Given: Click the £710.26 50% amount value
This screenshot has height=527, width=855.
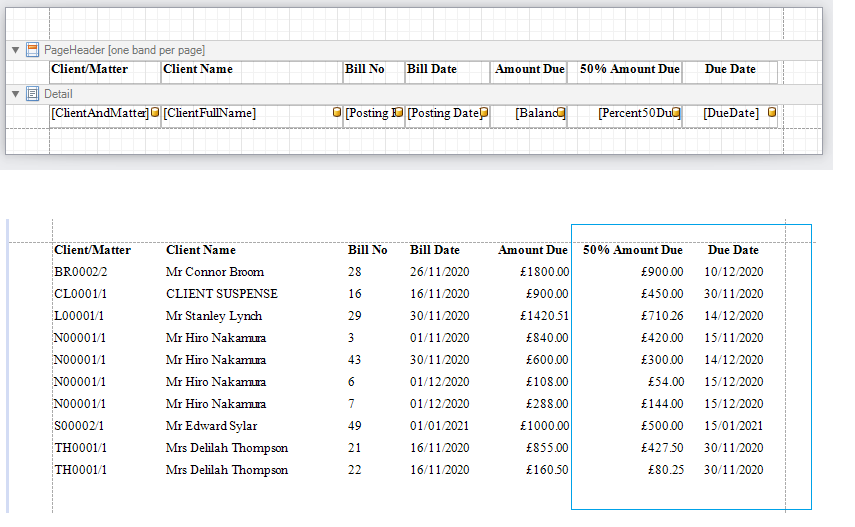Looking at the screenshot, I should 662,316.
